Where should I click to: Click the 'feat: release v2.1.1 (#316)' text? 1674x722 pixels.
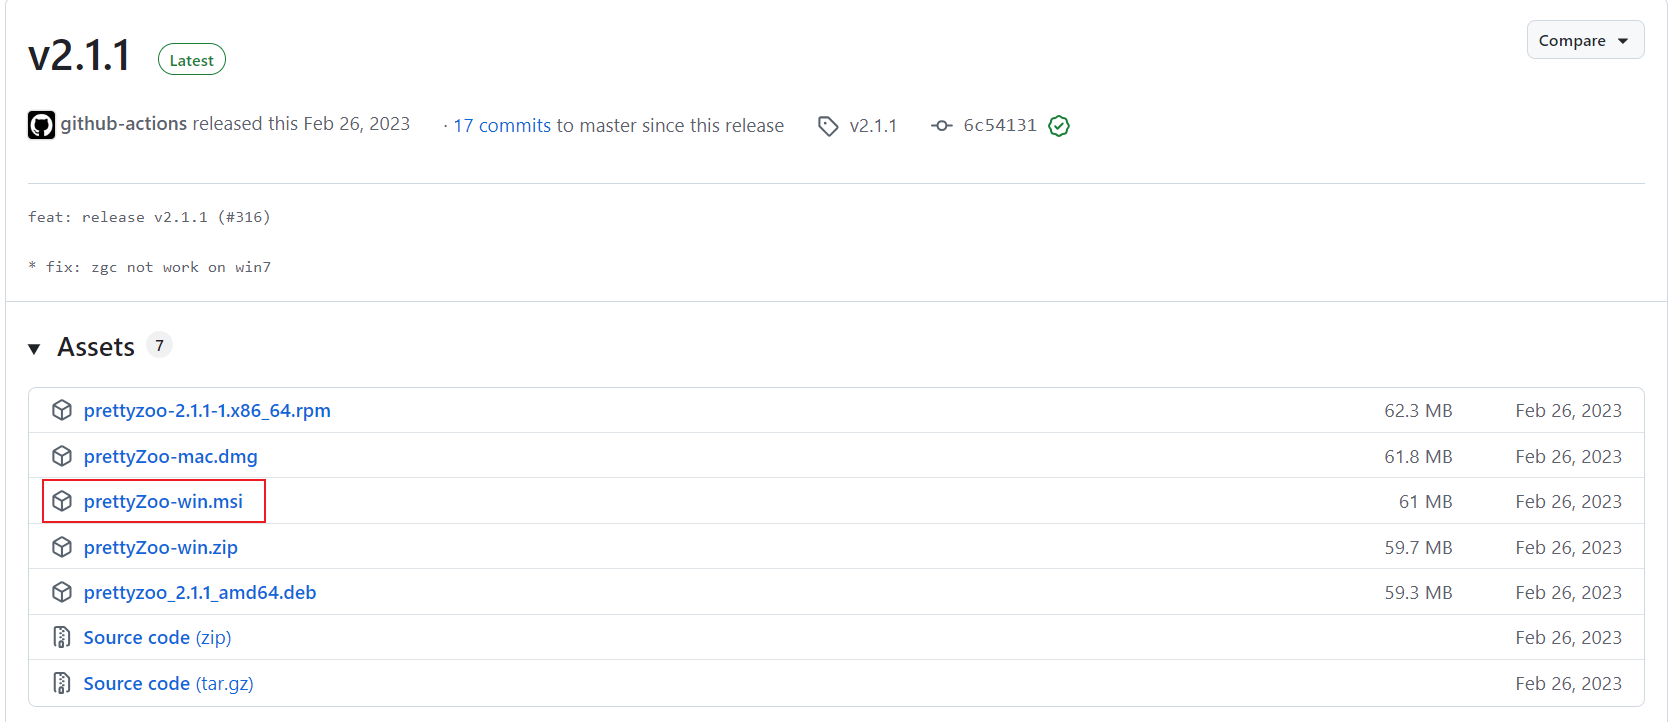click(x=149, y=217)
